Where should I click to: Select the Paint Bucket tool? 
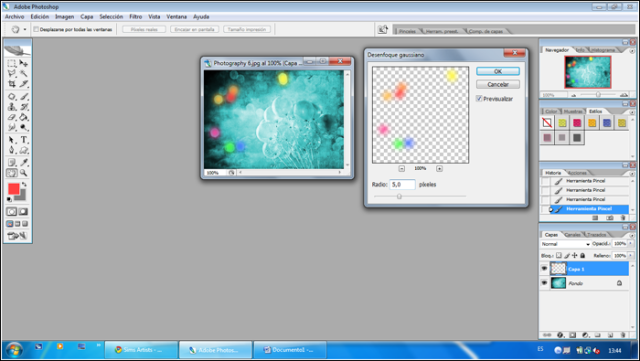pyautogui.click(x=24, y=118)
